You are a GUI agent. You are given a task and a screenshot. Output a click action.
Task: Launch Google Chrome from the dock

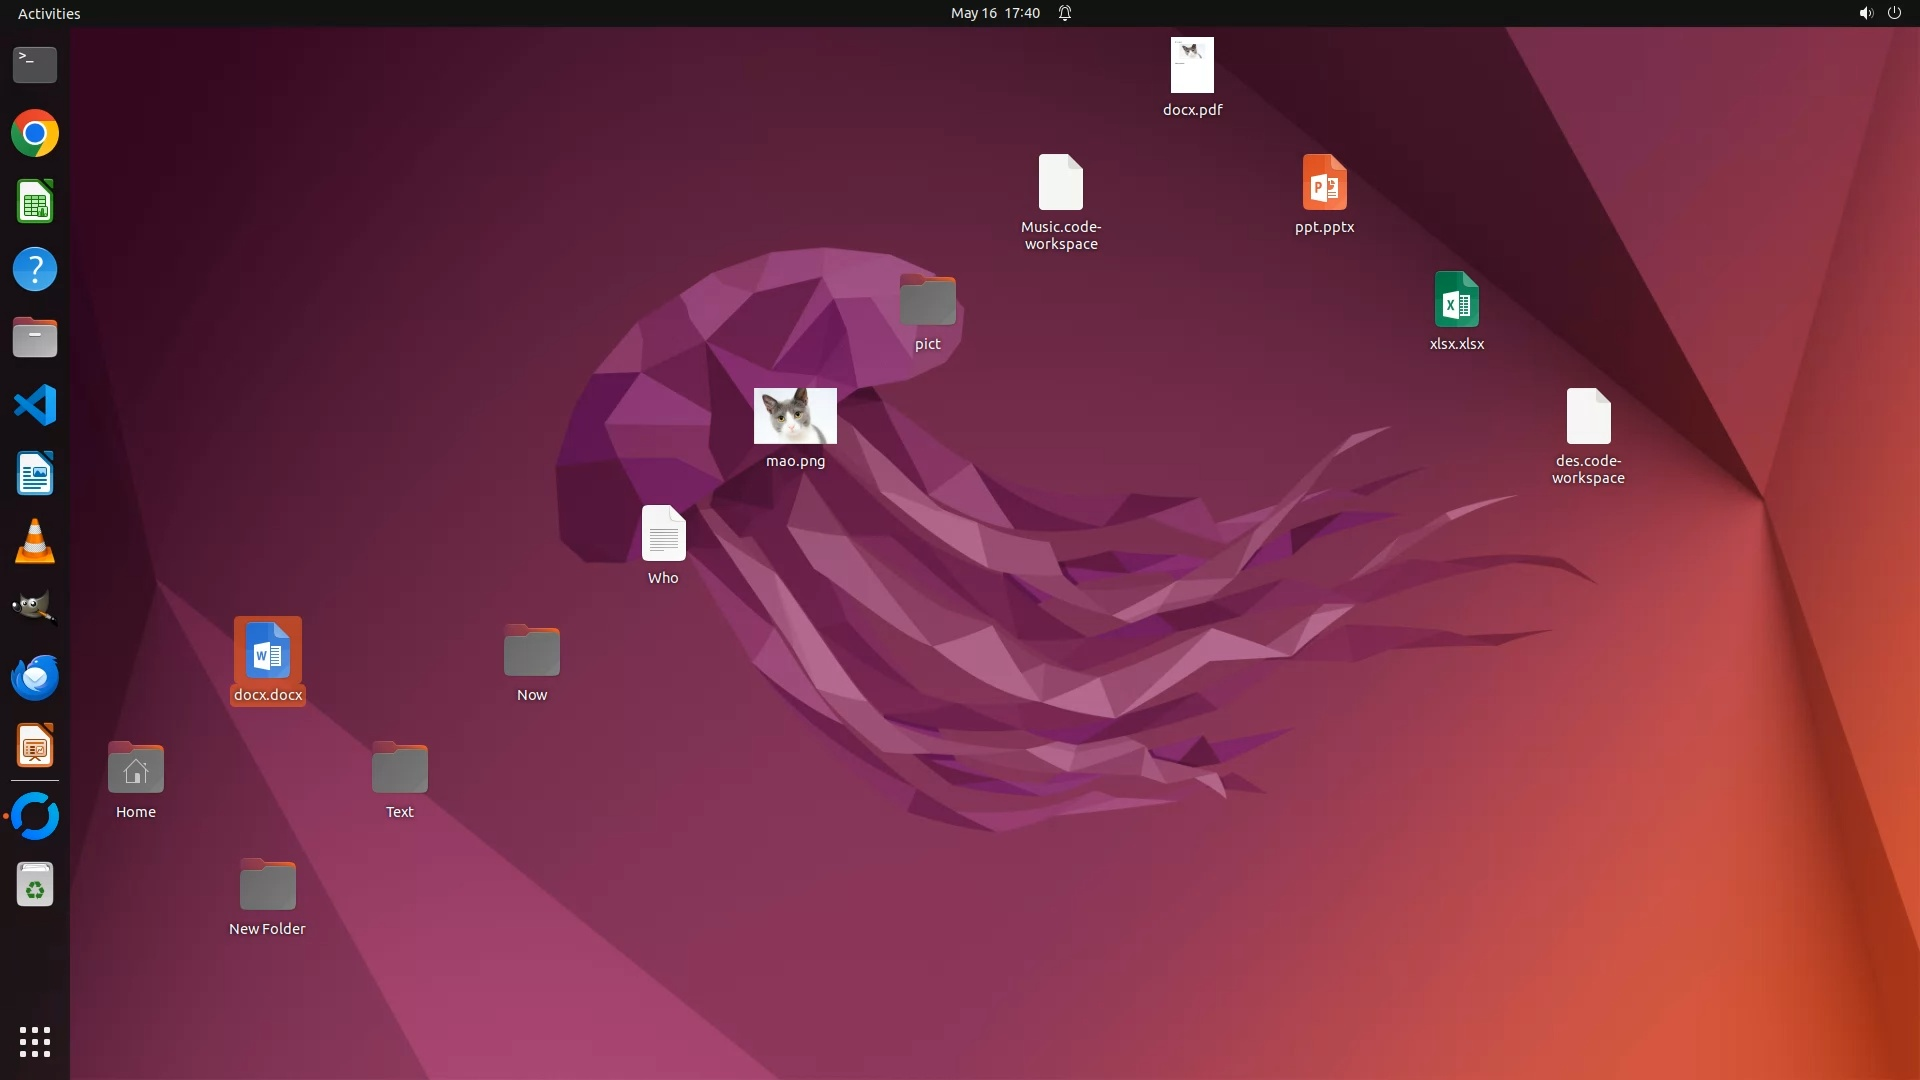click(x=35, y=134)
